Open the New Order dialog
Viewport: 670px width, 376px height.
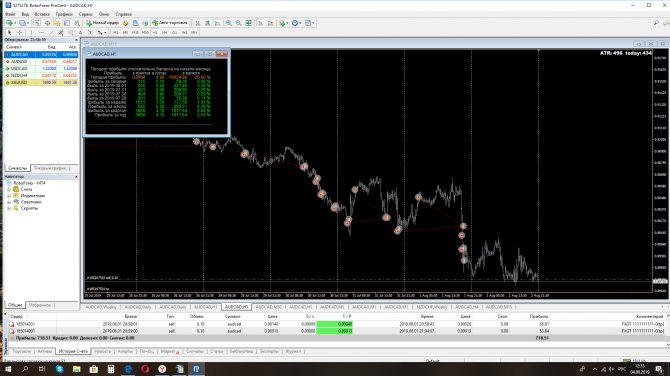[103, 23]
